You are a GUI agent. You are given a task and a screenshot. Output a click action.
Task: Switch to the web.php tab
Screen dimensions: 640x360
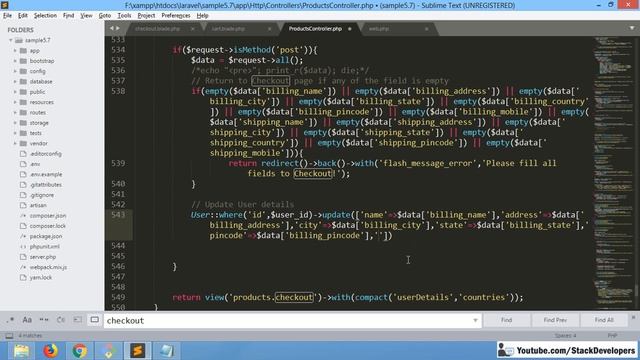click(379, 29)
